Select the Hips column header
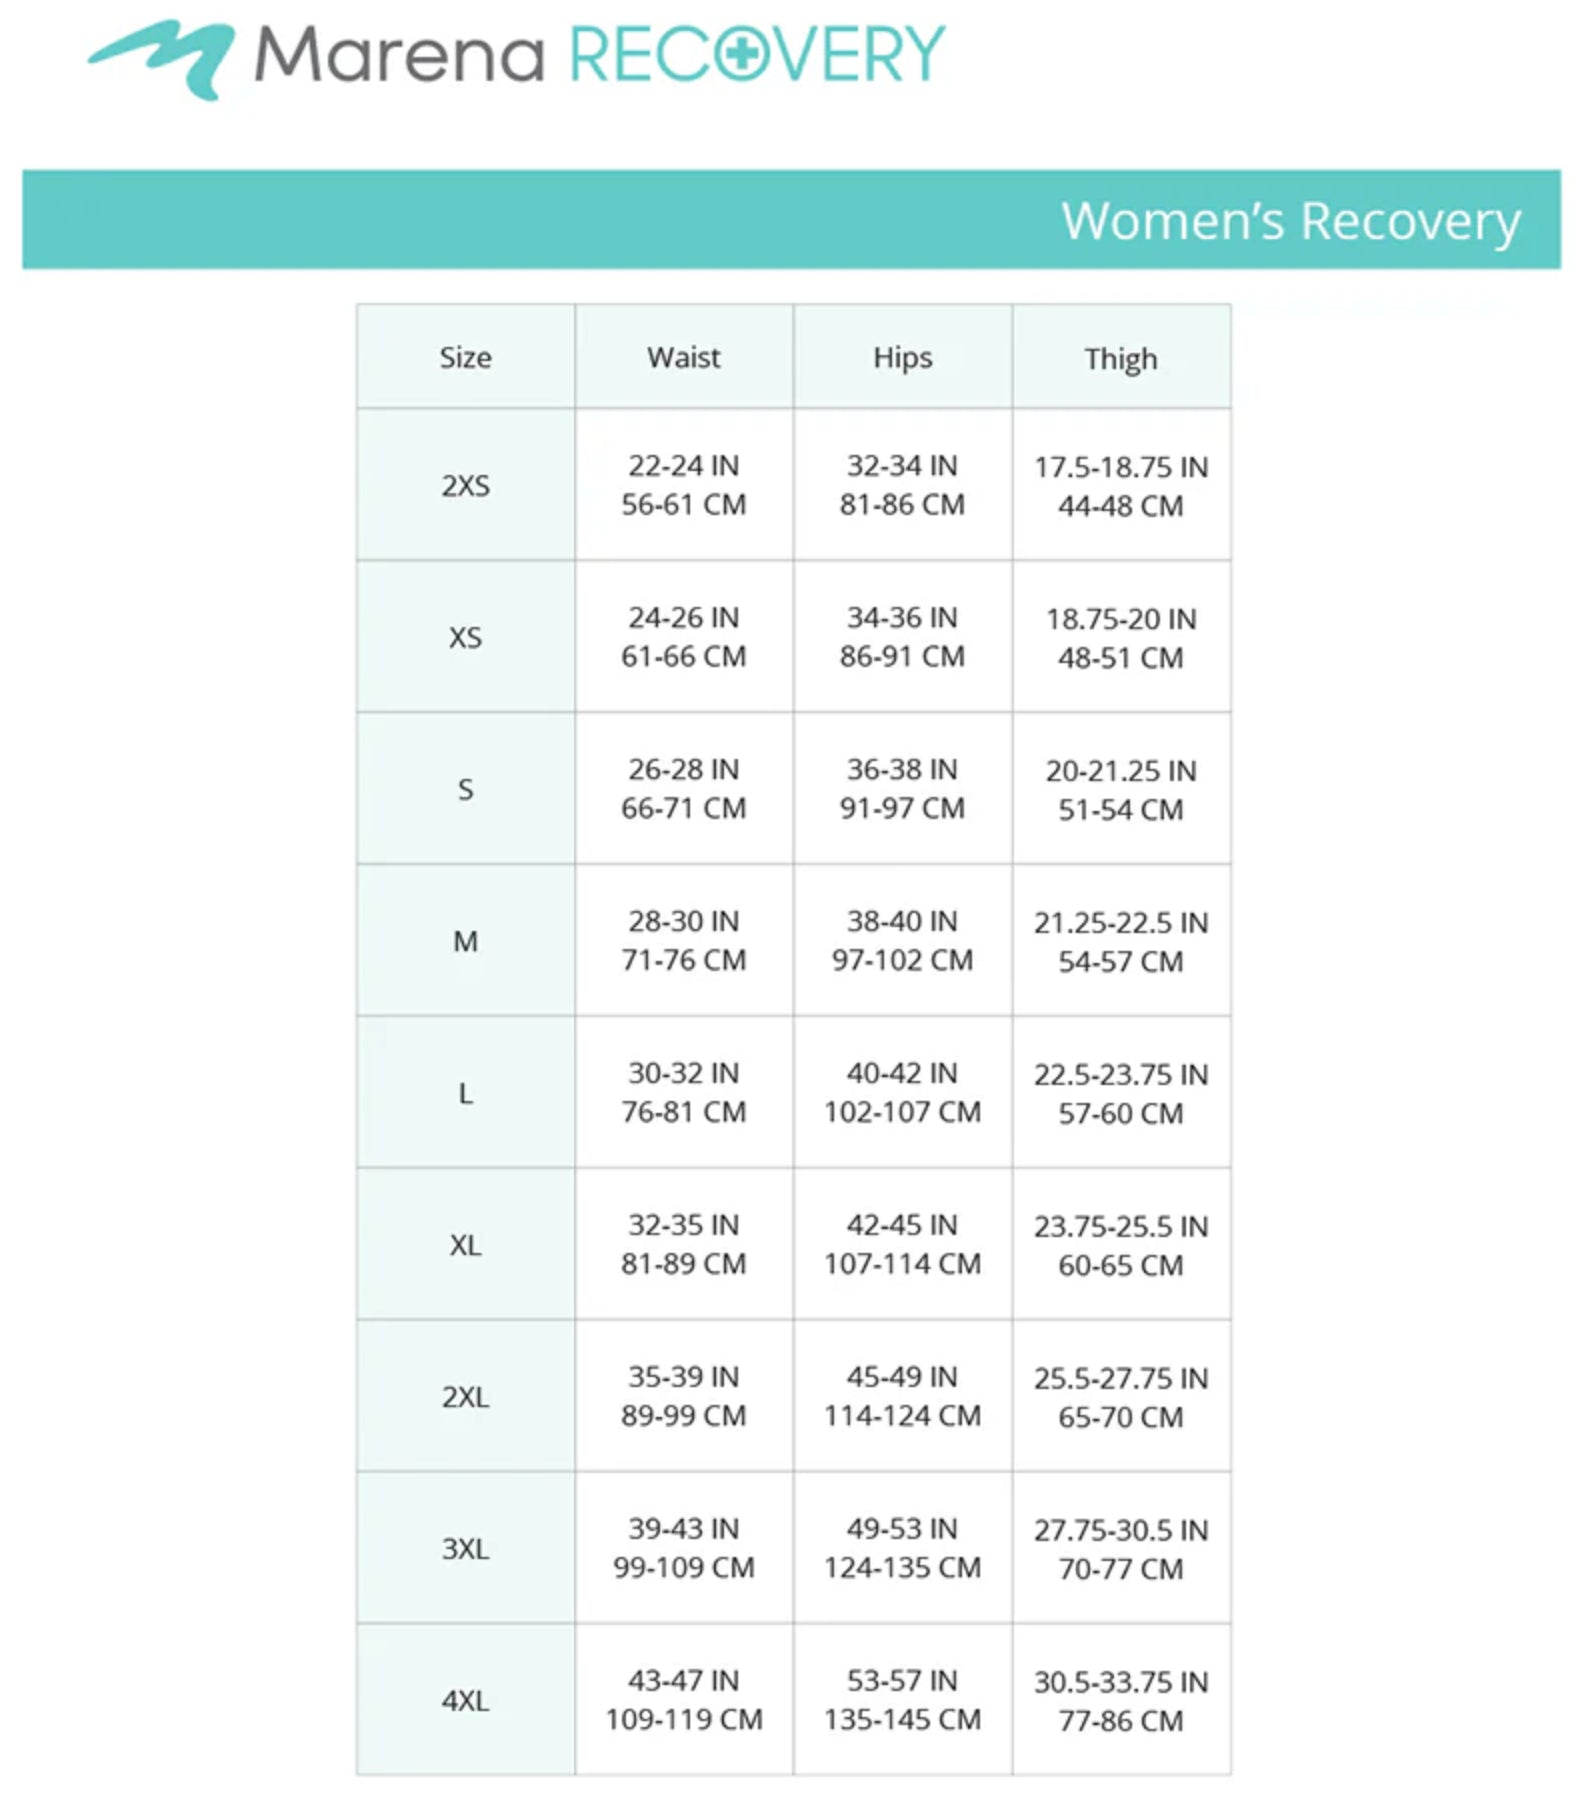Viewport: 1586px width, 1800px height. [x=902, y=358]
